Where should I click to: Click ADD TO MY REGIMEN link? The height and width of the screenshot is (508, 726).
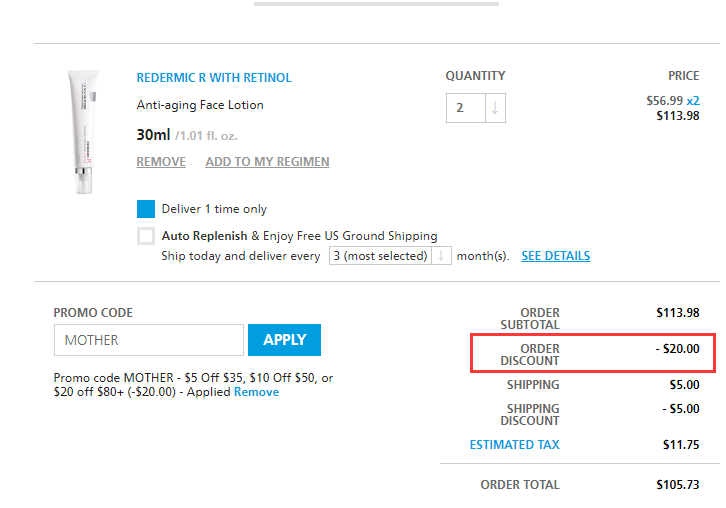tap(267, 162)
